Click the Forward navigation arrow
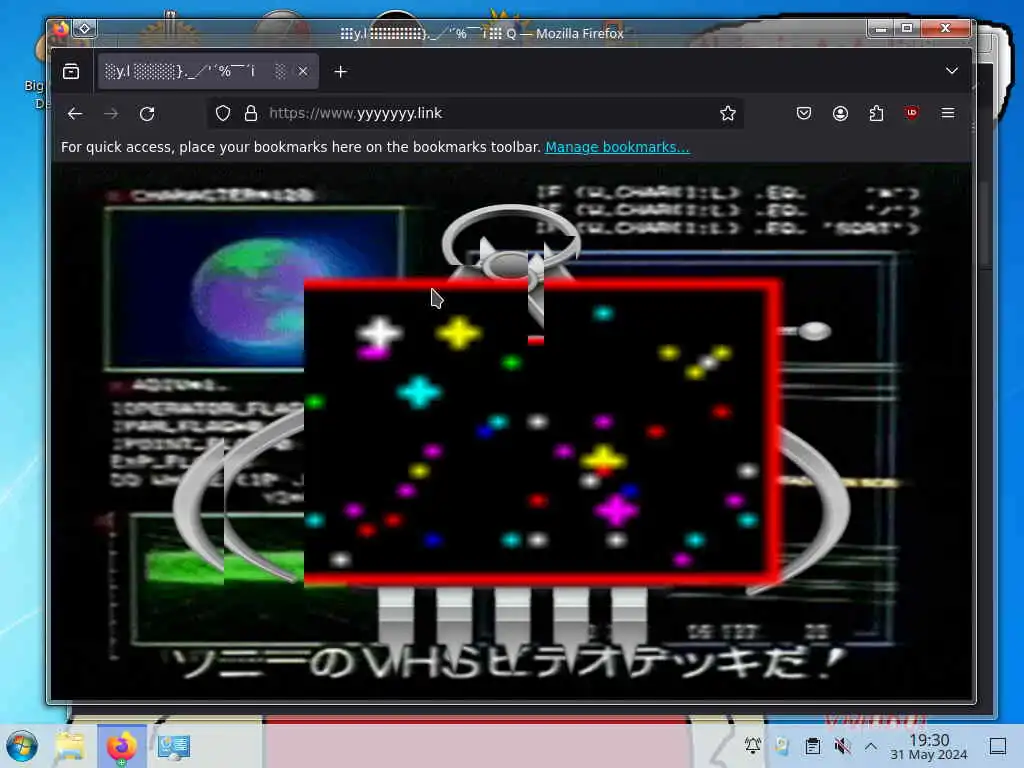Viewport: 1024px width, 768px height. point(111,114)
